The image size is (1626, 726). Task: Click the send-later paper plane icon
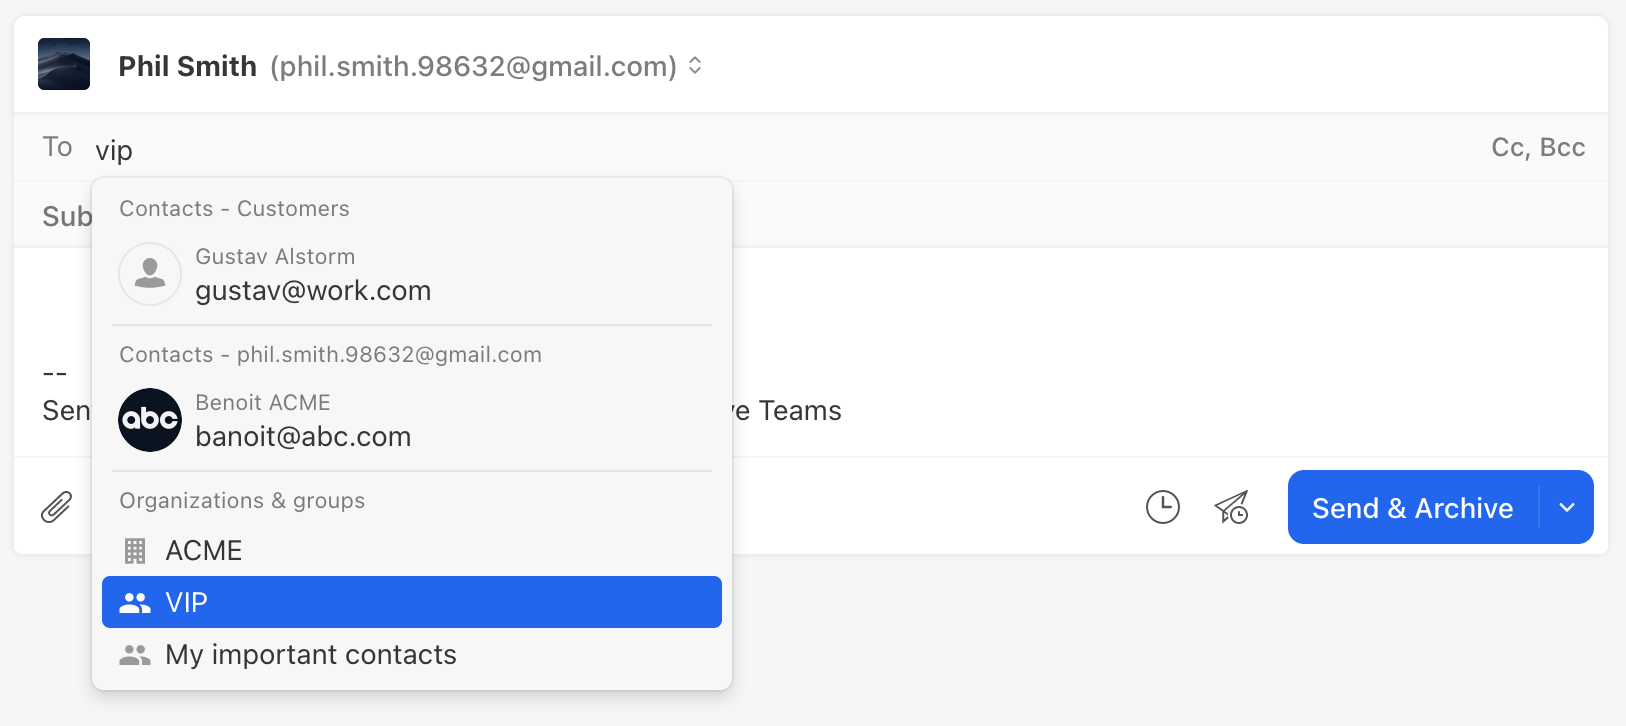click(1231, 508)
